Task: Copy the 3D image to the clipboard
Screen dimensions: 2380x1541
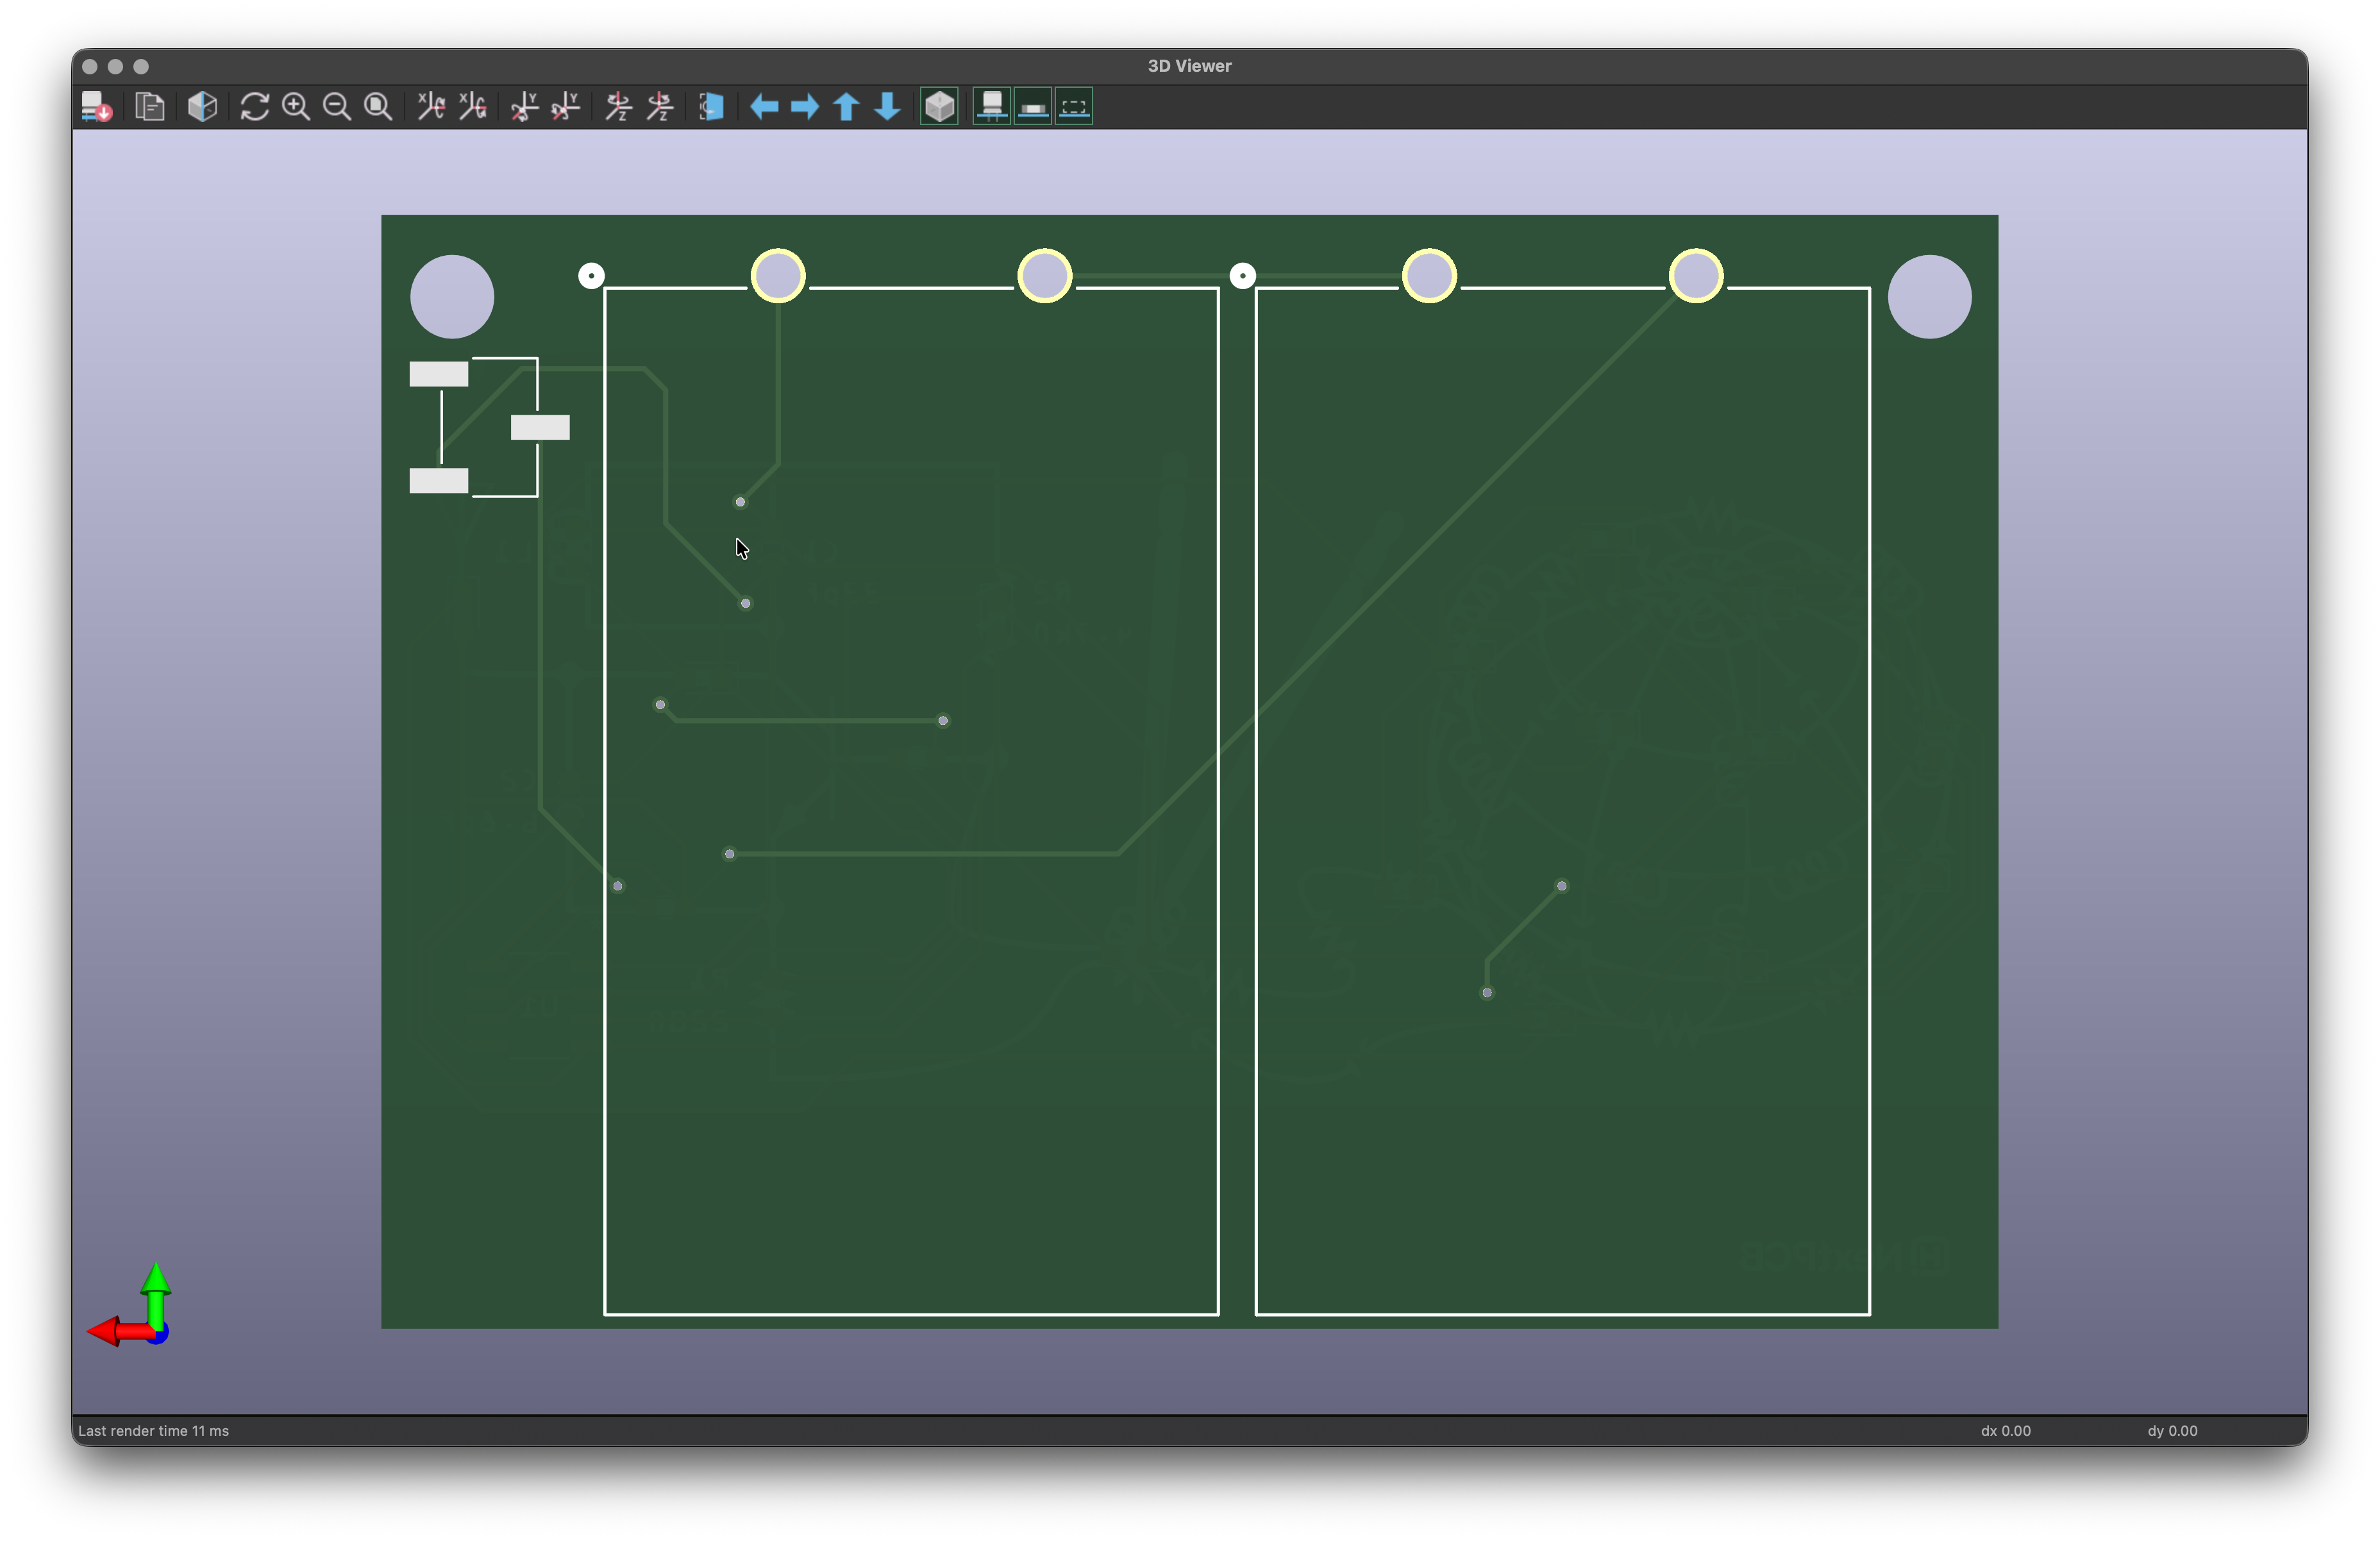Action: [150, 107]
